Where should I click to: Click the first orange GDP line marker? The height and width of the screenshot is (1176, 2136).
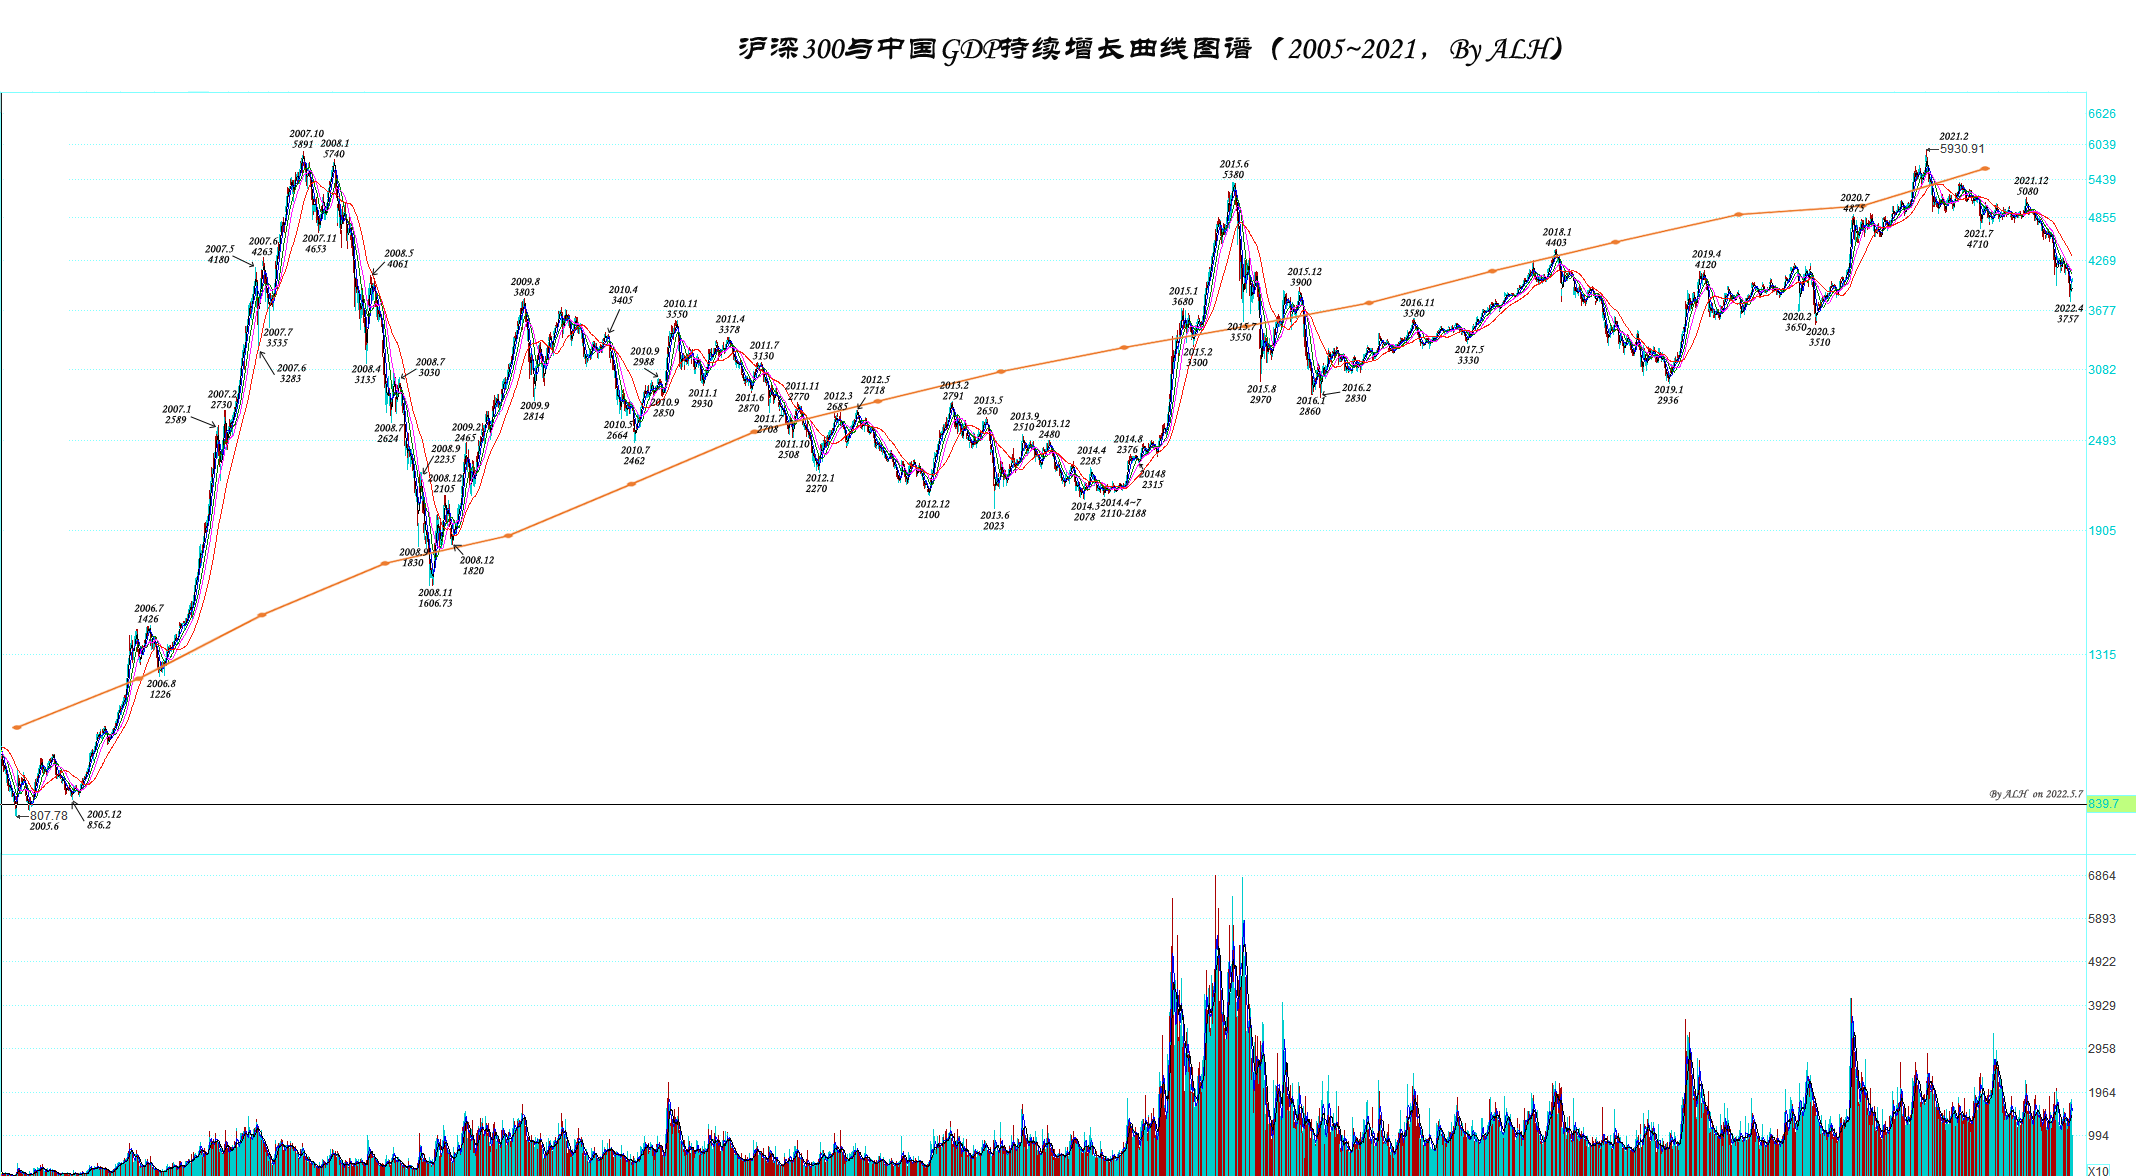(x=17, y=727)
